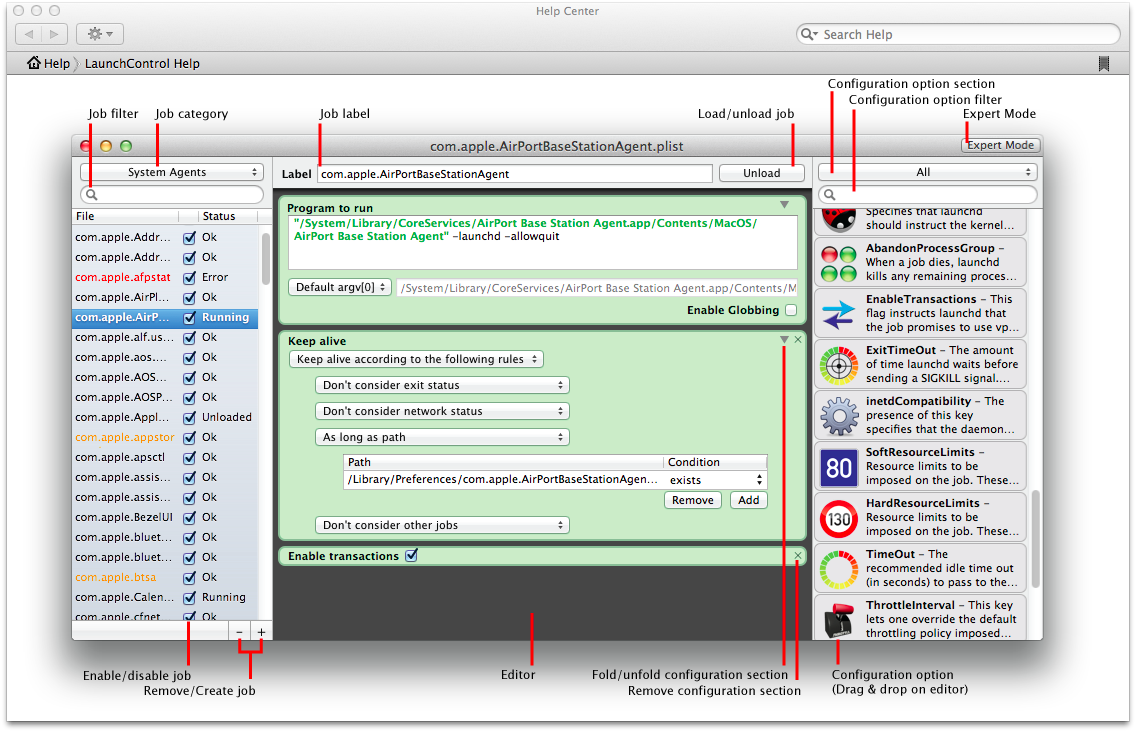Sort jobs by File column header
The image size is (1136, 732).
click(125, 216)
